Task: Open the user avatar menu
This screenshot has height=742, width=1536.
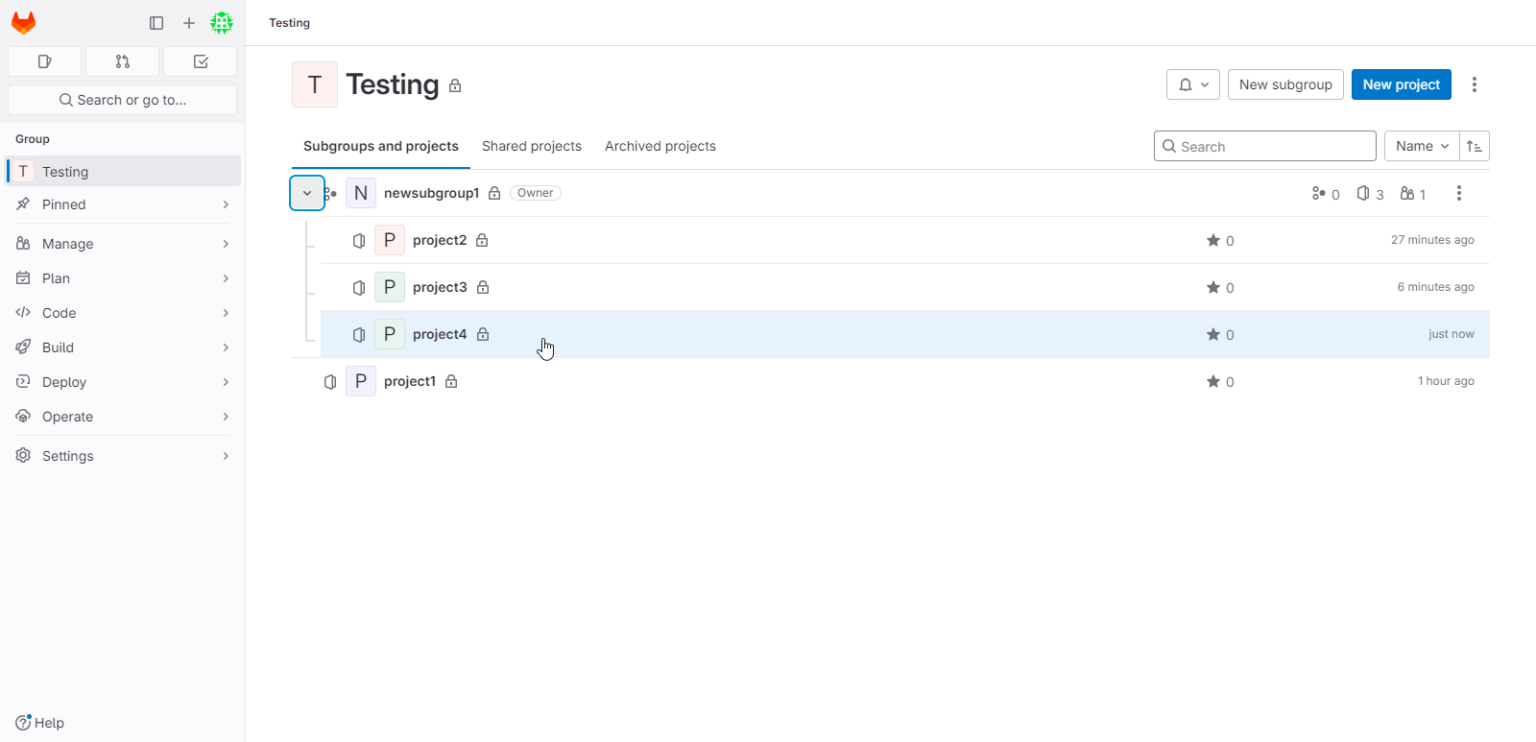Action: (222, 23)
